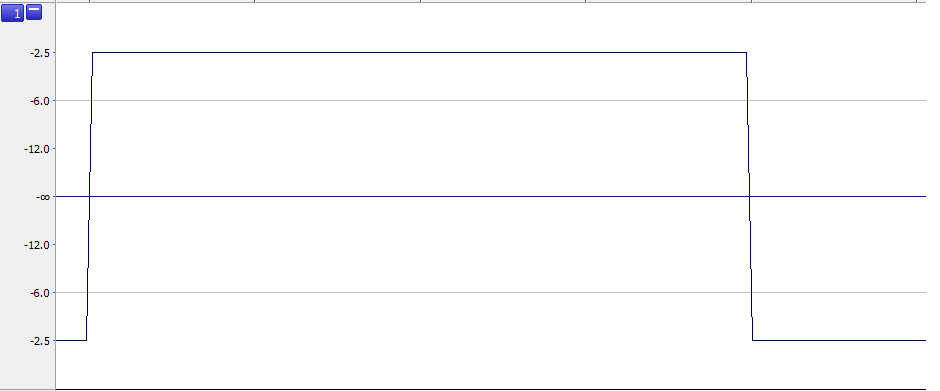Click the blue zero-crossing center line mid-waveform
Viewport: 940px width, 391px height.
(x=420, y=196)
